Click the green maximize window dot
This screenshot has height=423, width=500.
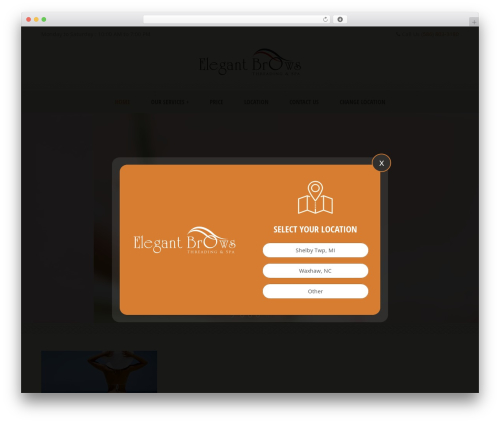[x=44, y=19]
